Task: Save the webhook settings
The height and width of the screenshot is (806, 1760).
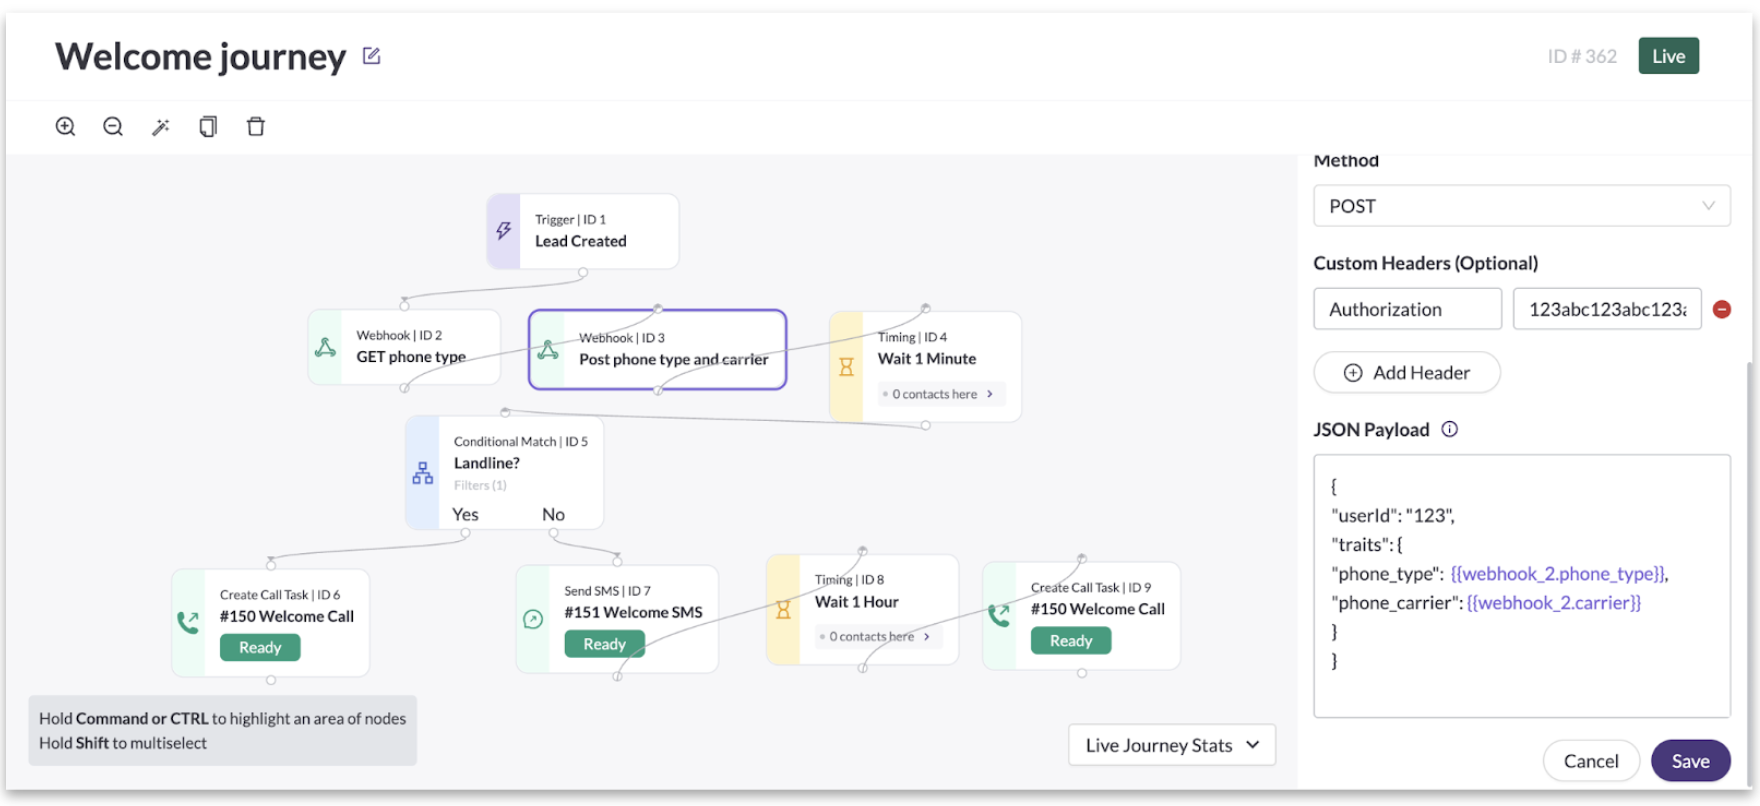Action: pyautogui.click(x=1690, y=761)
